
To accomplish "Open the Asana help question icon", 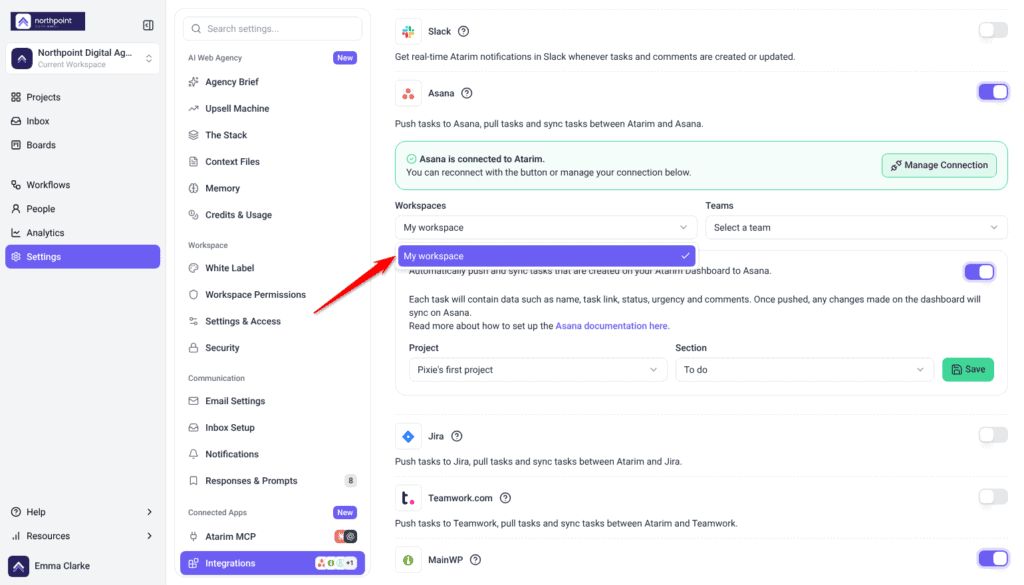I will (x=466, y=93).
